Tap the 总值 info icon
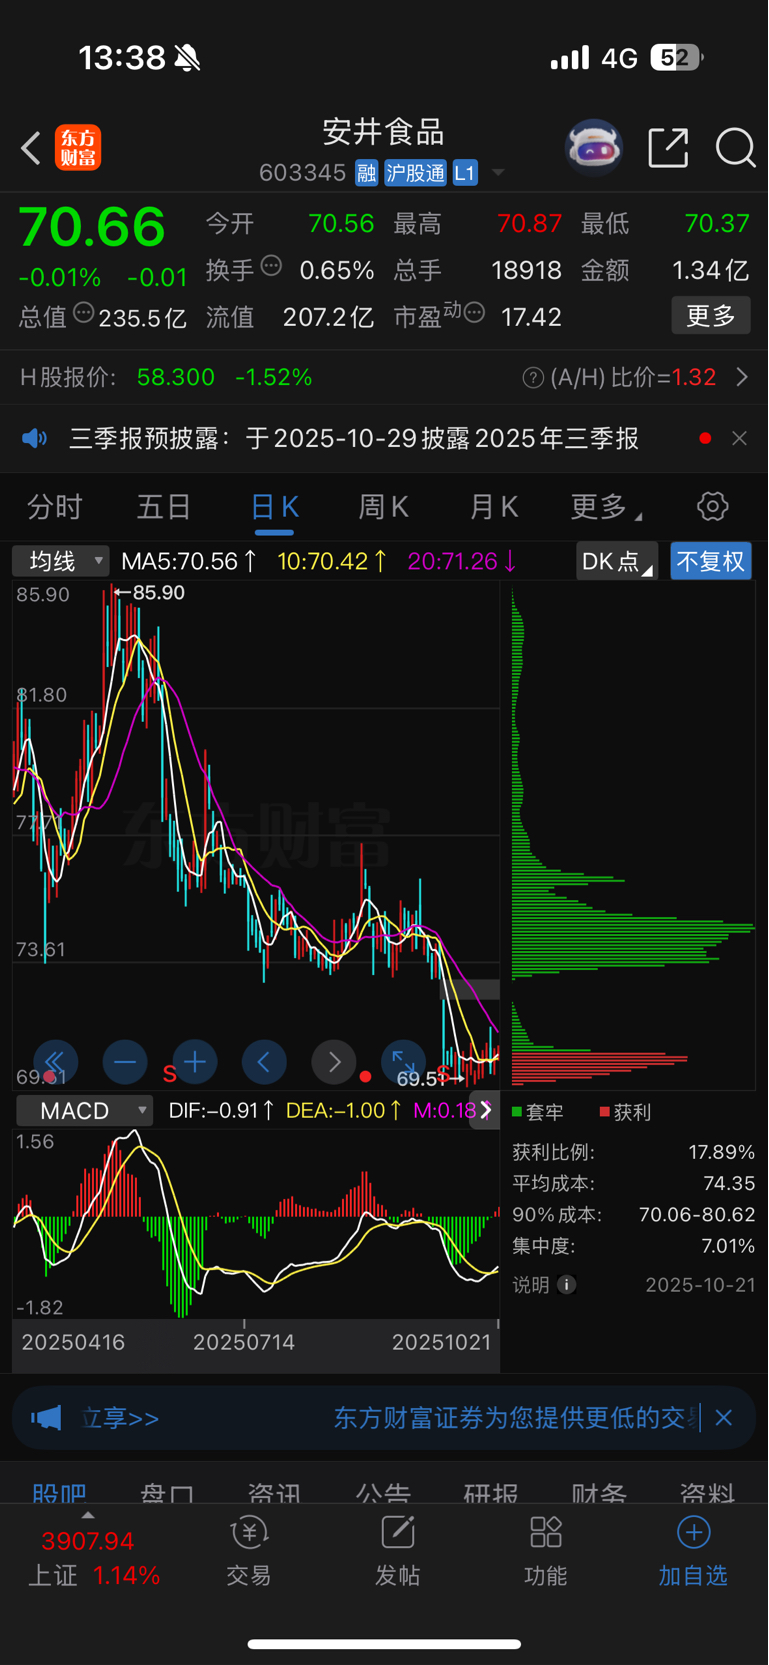Image resolution: width=769 pixels, height=1665 pixels. point(84,313)
